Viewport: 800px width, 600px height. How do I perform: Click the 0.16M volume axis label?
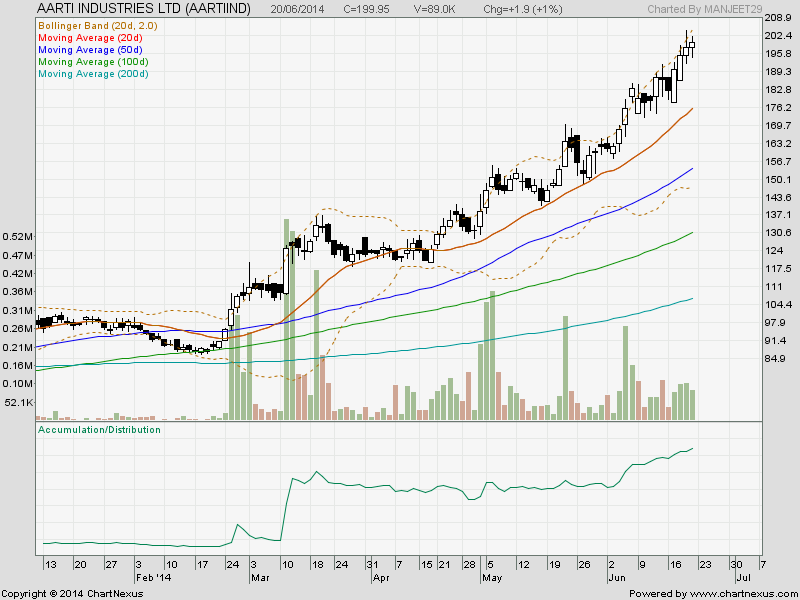pos(18,365)
